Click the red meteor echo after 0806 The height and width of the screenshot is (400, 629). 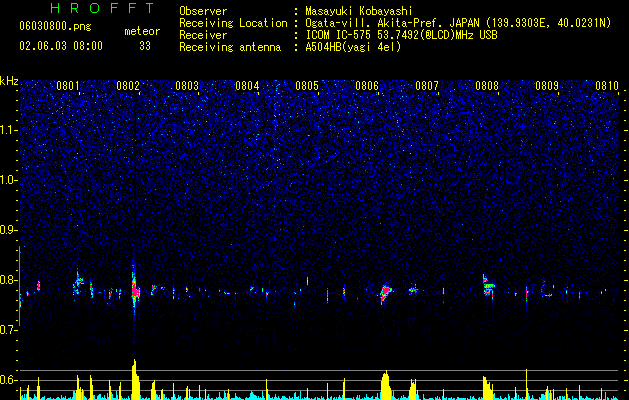pos(386,293)
